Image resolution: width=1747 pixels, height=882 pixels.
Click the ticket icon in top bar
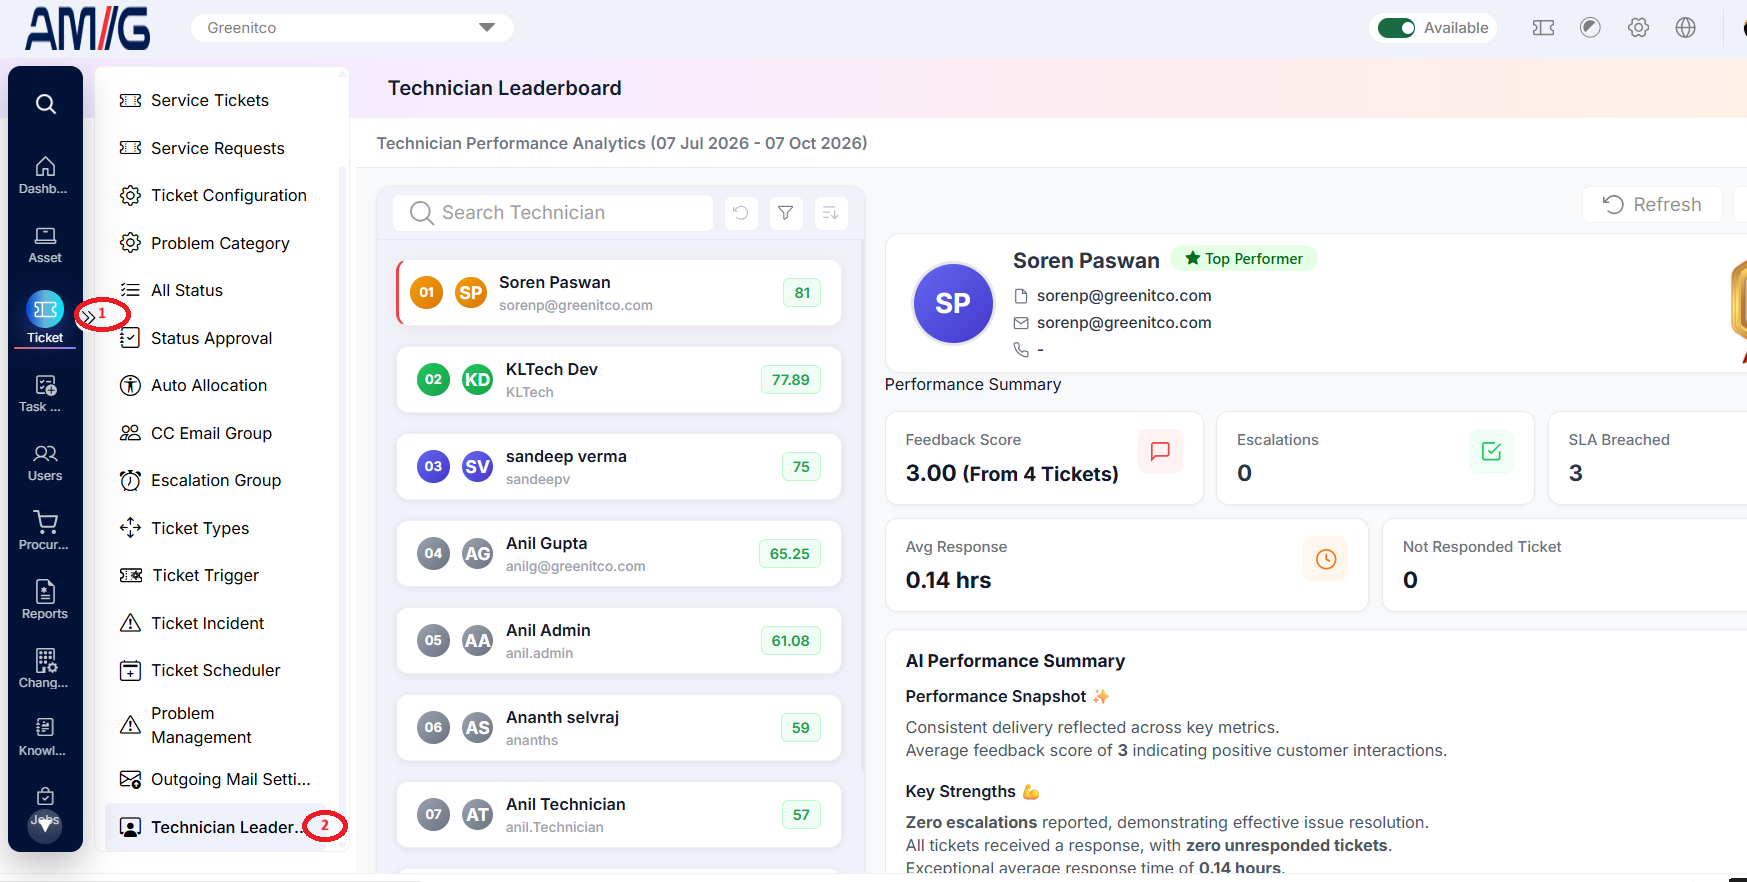tap(1543, 28)
